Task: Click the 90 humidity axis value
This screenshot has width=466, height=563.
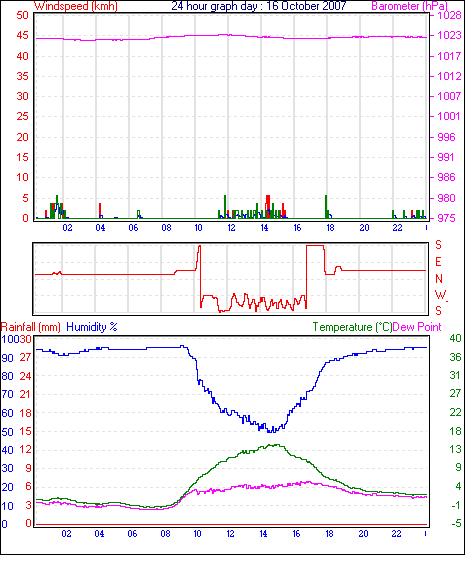Action: (x=7, y=358)
